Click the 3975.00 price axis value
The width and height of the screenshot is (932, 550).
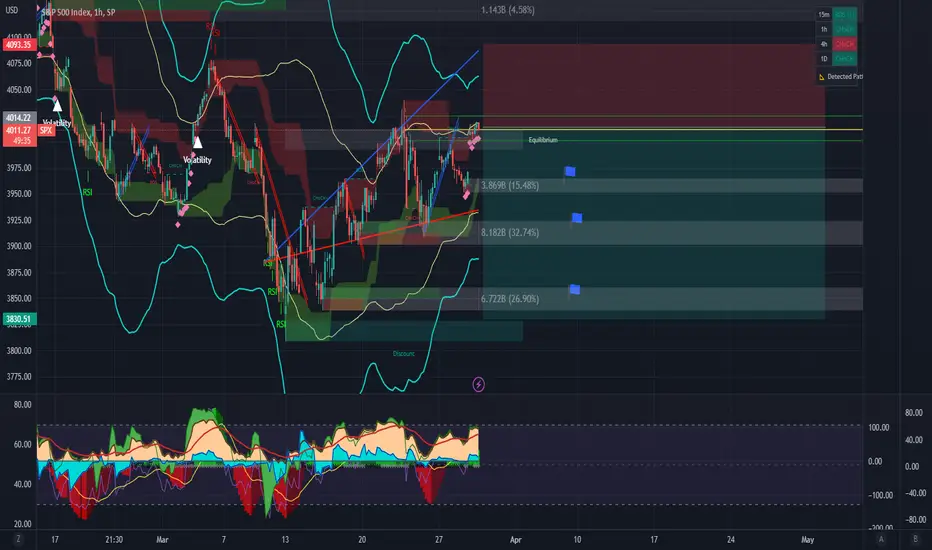click(19, 168)
